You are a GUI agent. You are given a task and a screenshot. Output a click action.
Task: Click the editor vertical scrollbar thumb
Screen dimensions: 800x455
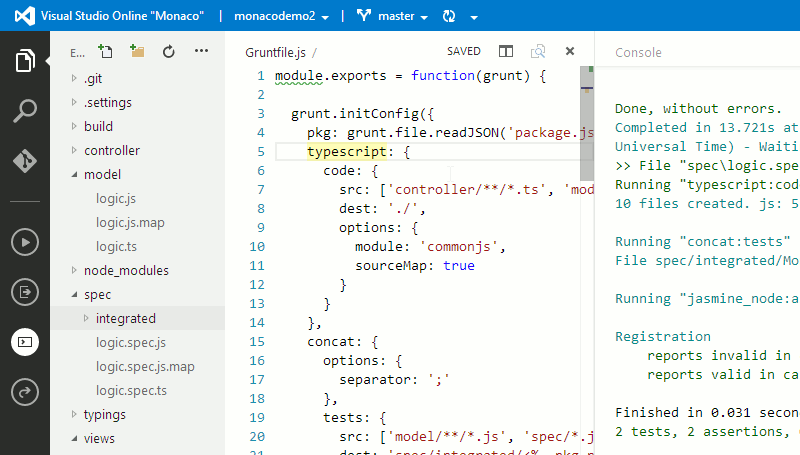coord(587,123)
